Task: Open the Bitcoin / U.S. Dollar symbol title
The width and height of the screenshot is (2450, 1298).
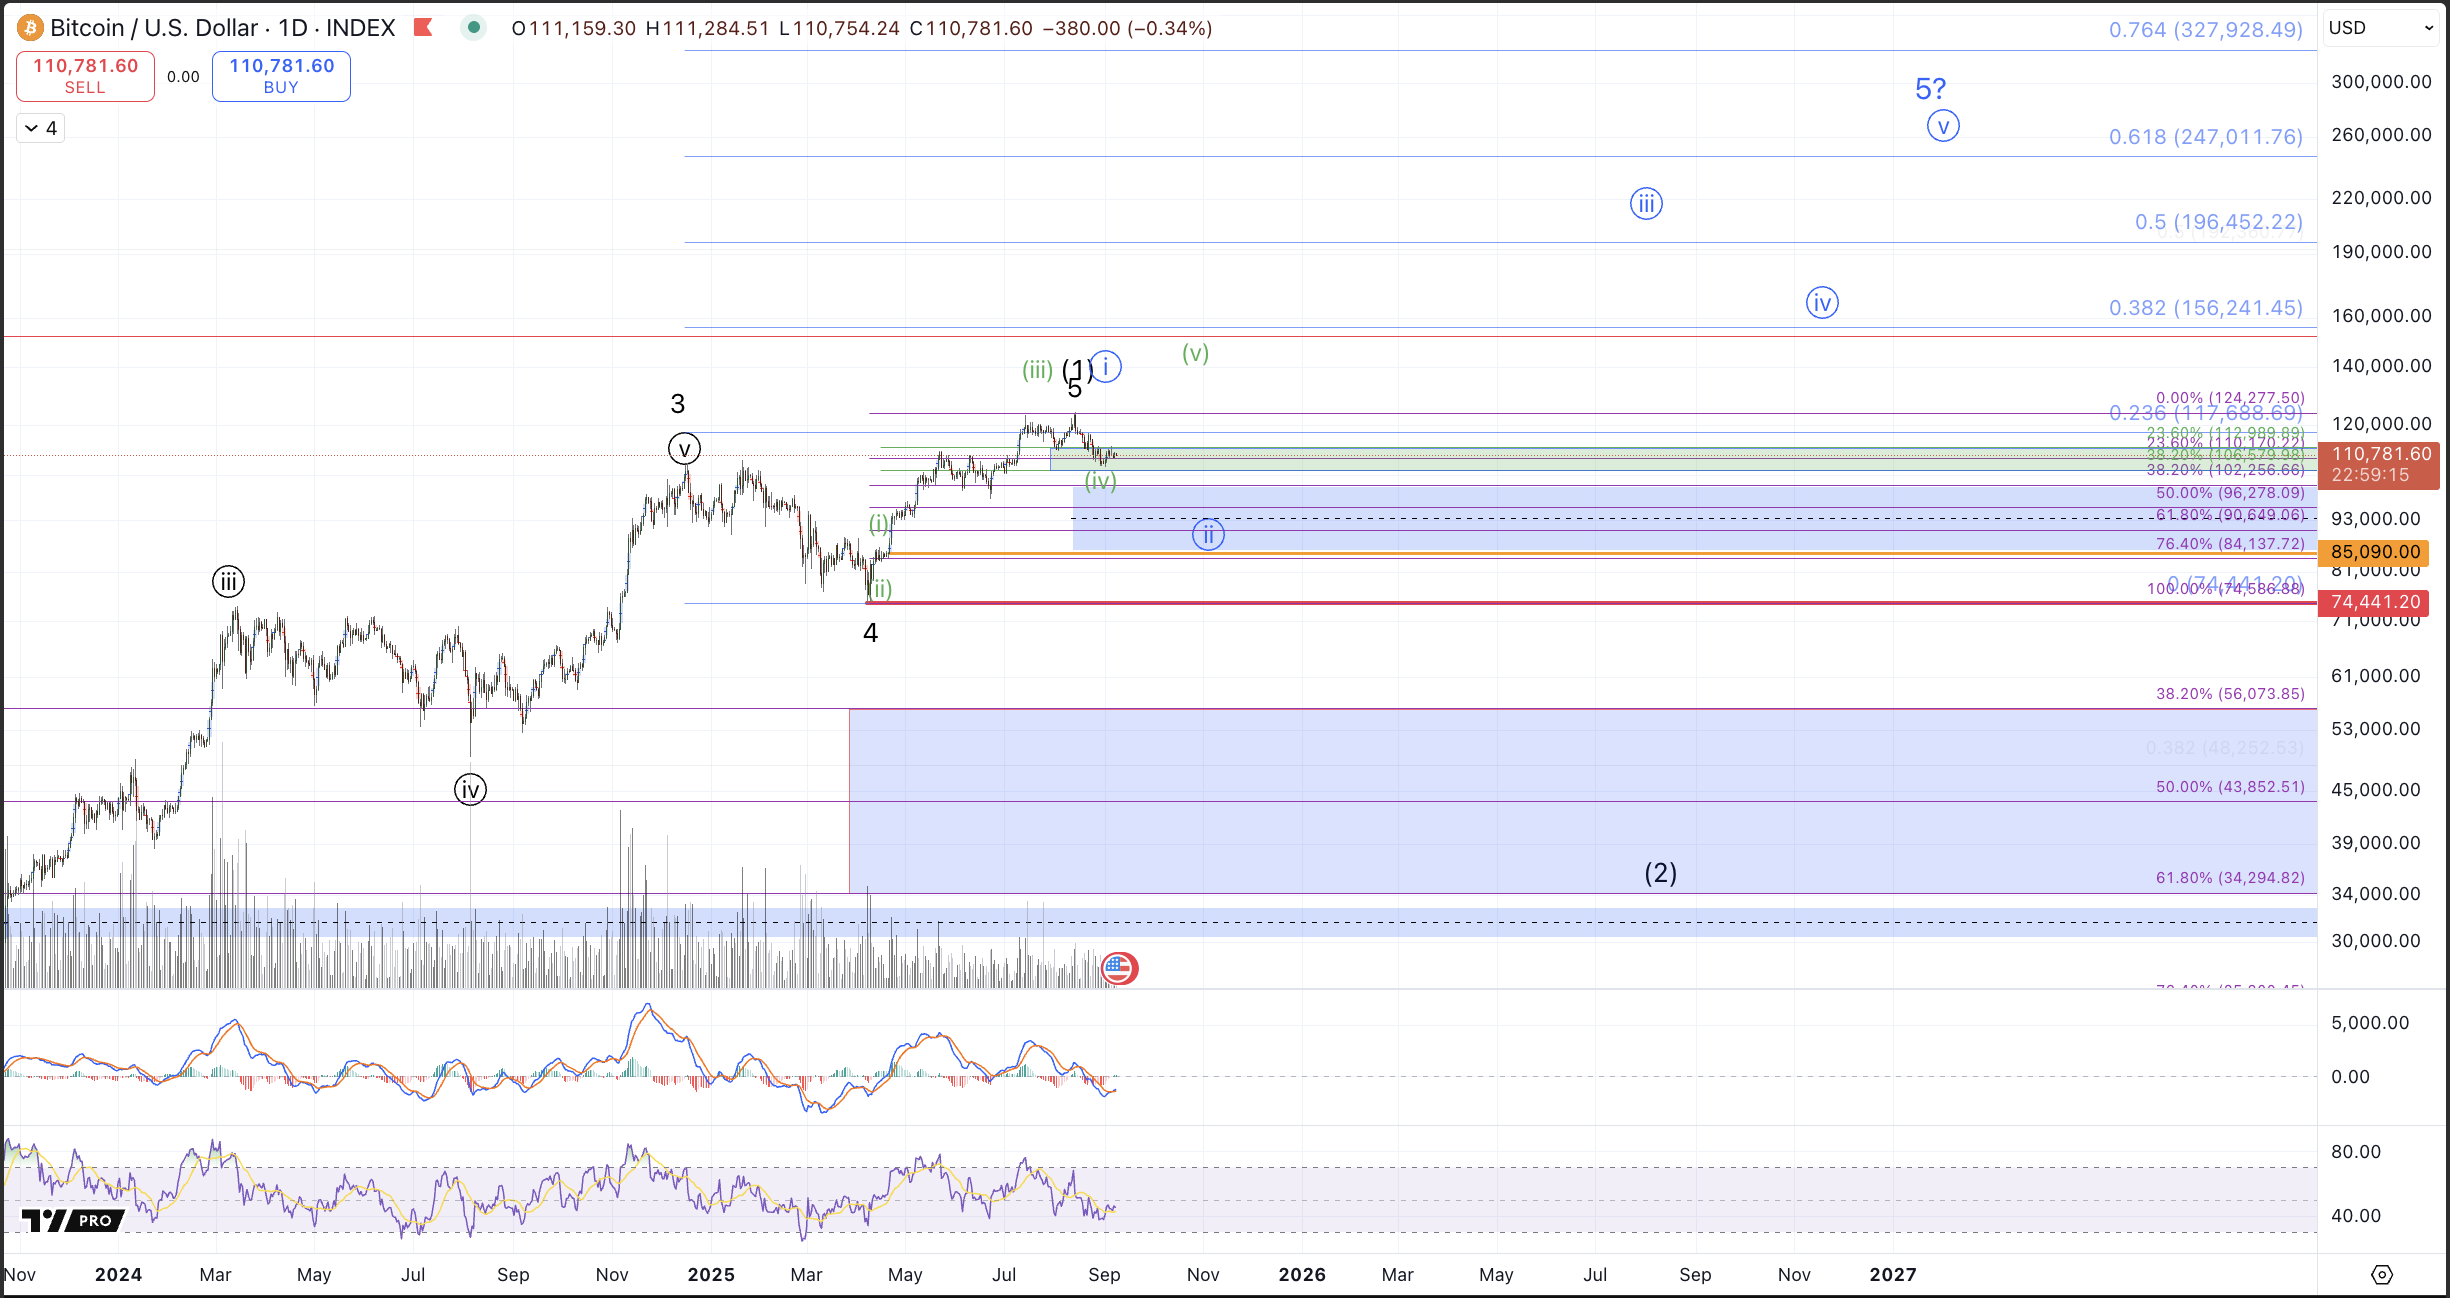Action: (154, 28)
